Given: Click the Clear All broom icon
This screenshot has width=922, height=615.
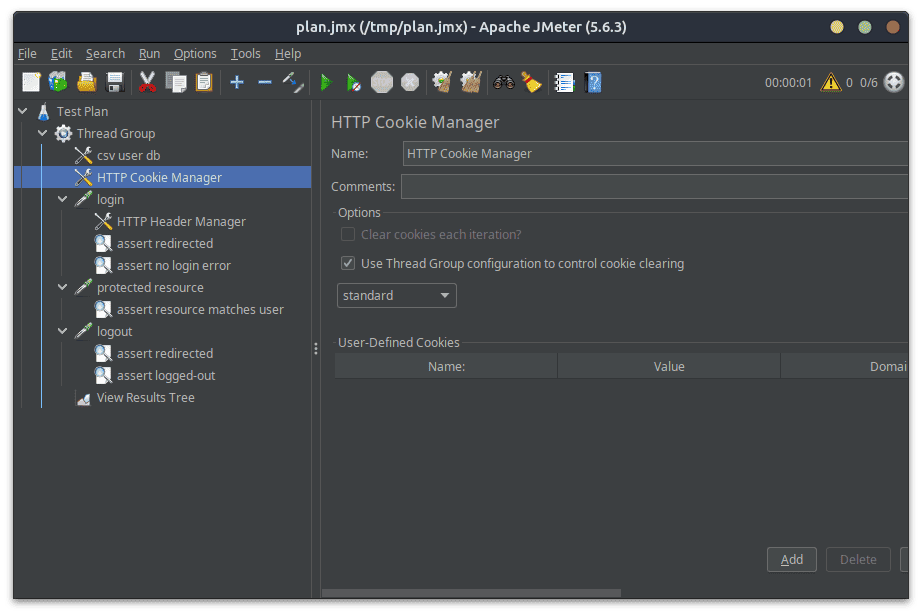Looking at the screenshot, I should click(x=531, y=82).
